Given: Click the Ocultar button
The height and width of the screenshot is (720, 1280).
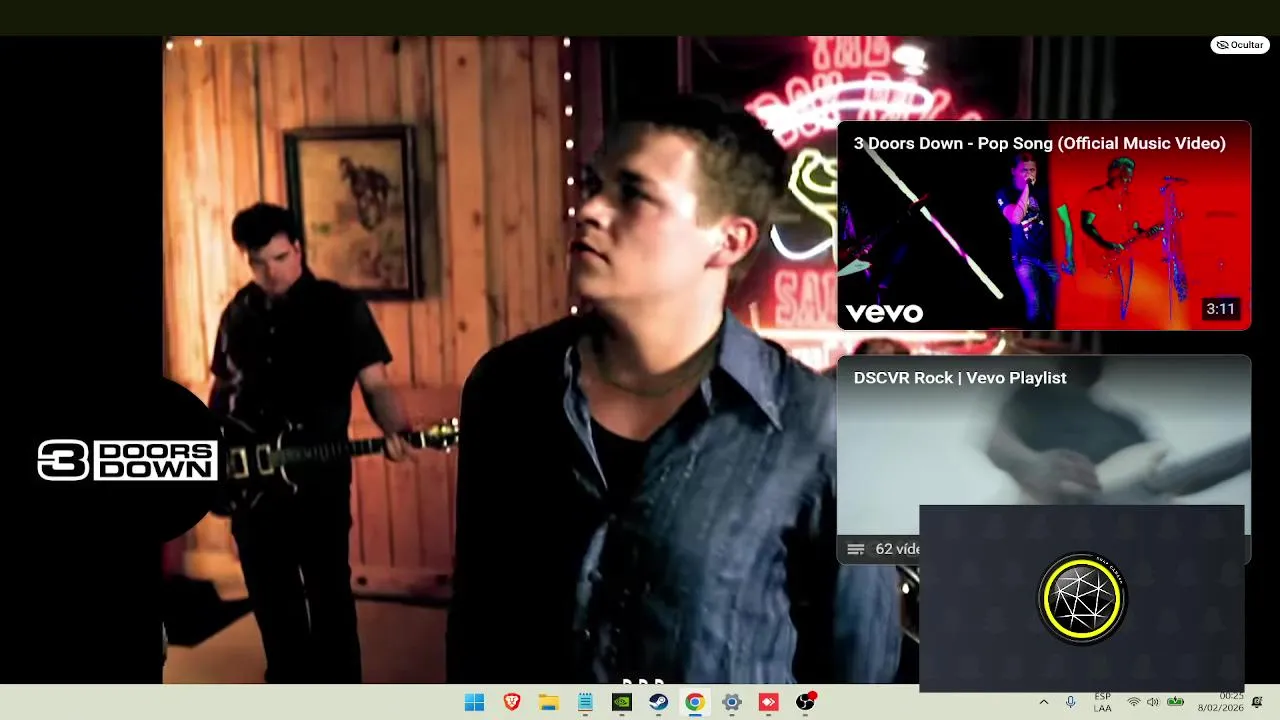Looking at the screenshot, I should coord(1240,45).
